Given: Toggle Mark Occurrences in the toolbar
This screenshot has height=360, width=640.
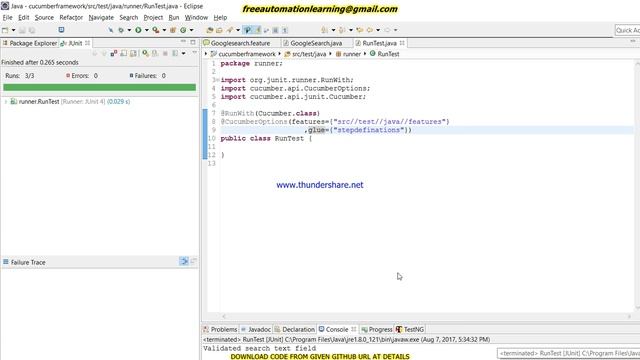Looking at the screenshot, I should [258, 30].
